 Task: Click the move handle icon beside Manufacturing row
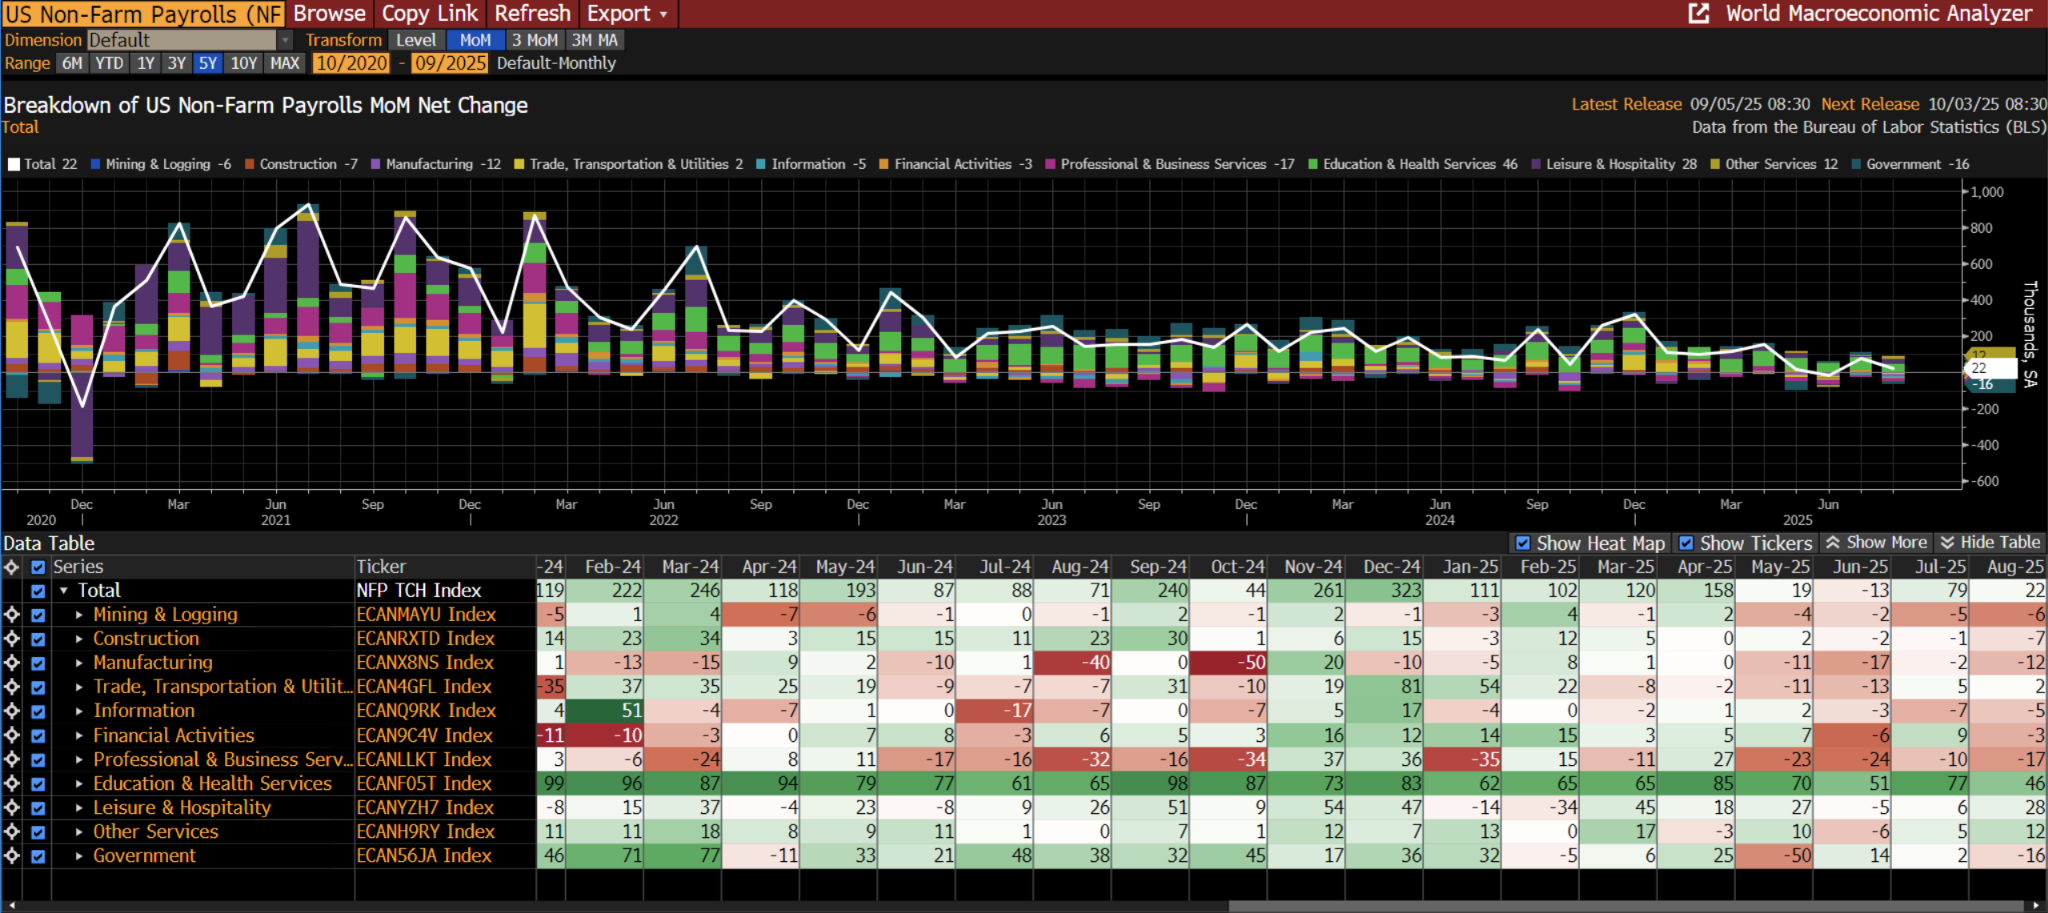click(12, 663)
